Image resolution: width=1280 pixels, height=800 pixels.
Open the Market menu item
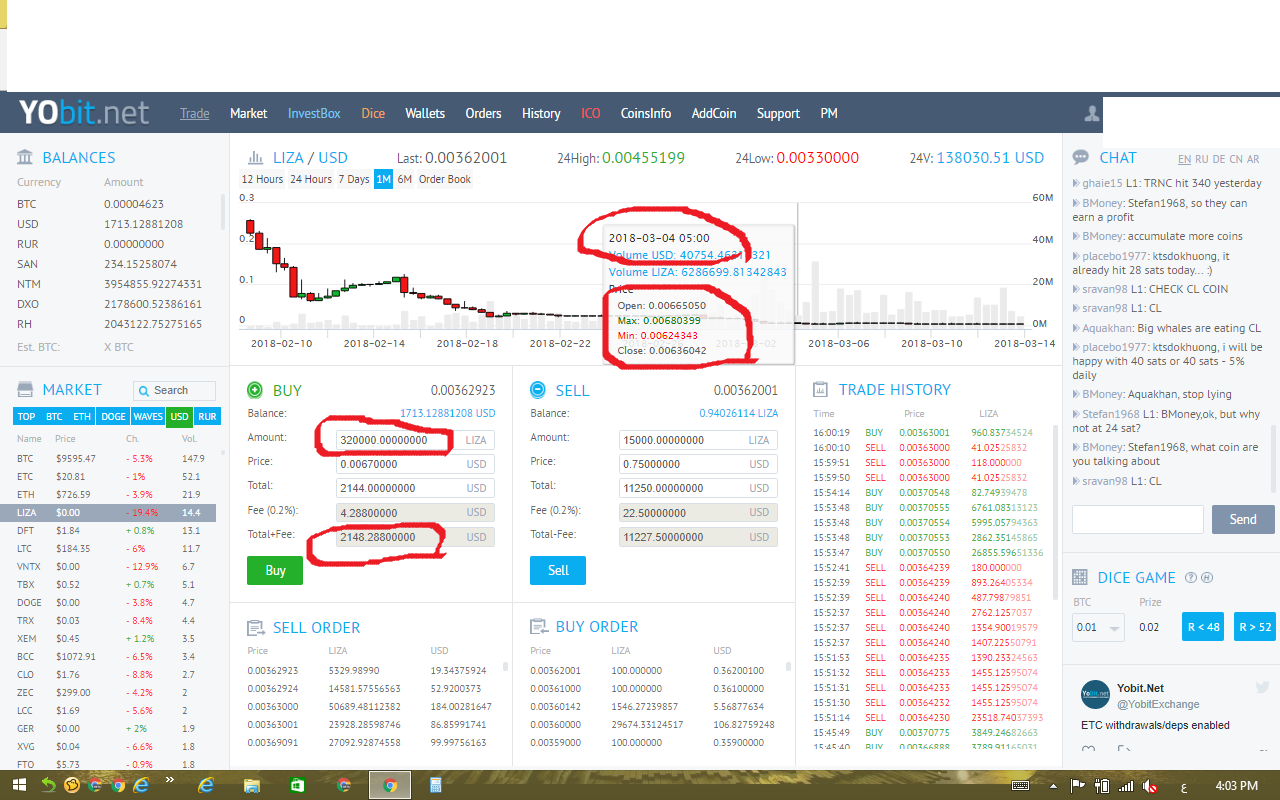pyautogui.click(x=248, y=114)
